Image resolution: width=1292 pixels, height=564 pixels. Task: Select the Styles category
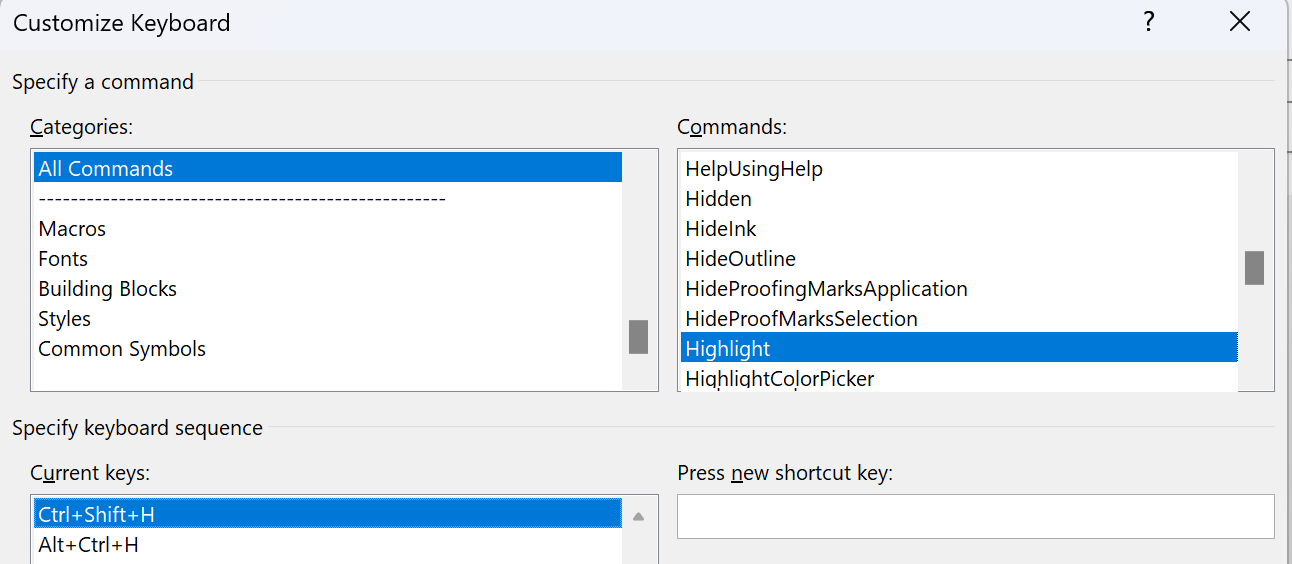(64, 319)
